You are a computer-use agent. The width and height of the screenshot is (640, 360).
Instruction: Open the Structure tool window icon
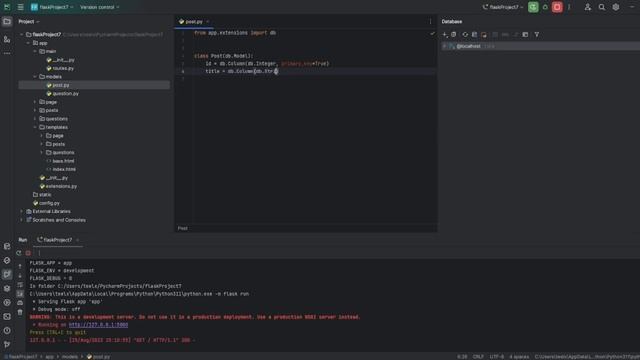[x=7, y=39]
